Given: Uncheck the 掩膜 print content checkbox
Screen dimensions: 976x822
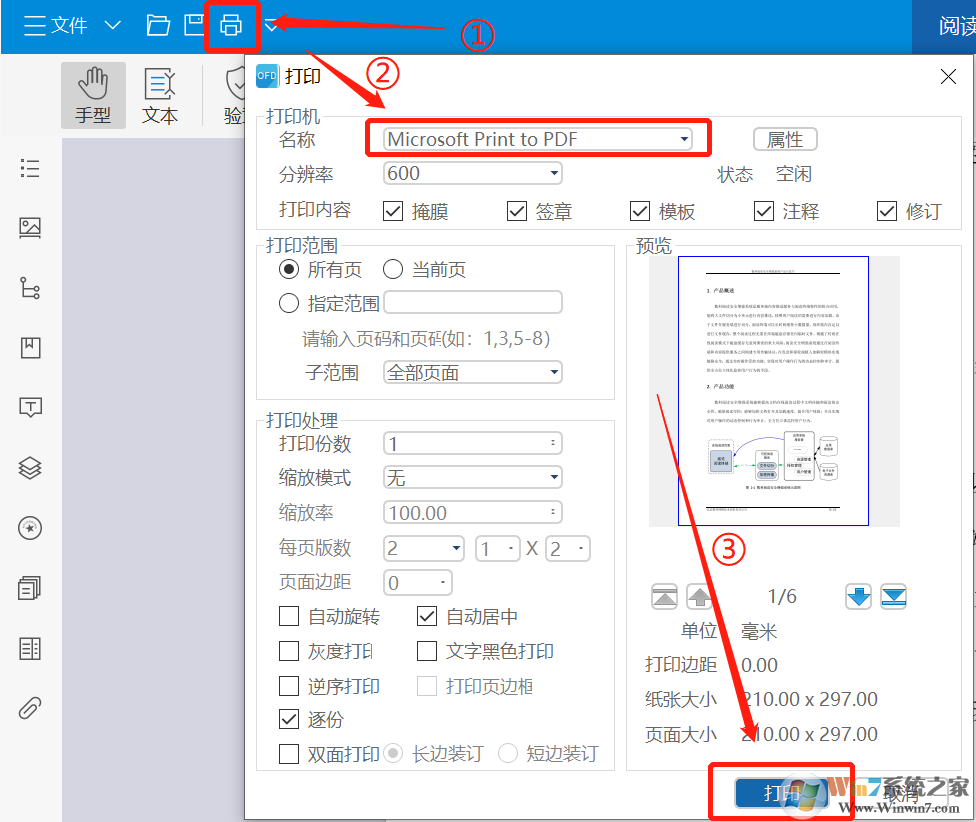Looking at the screenshot, I should (x=392, y=211).
